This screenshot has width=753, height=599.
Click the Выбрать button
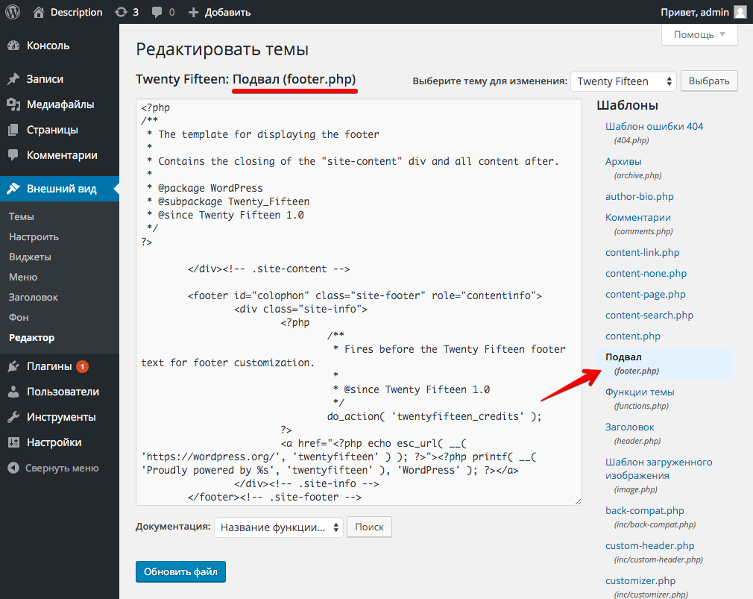tap(708, 81)
